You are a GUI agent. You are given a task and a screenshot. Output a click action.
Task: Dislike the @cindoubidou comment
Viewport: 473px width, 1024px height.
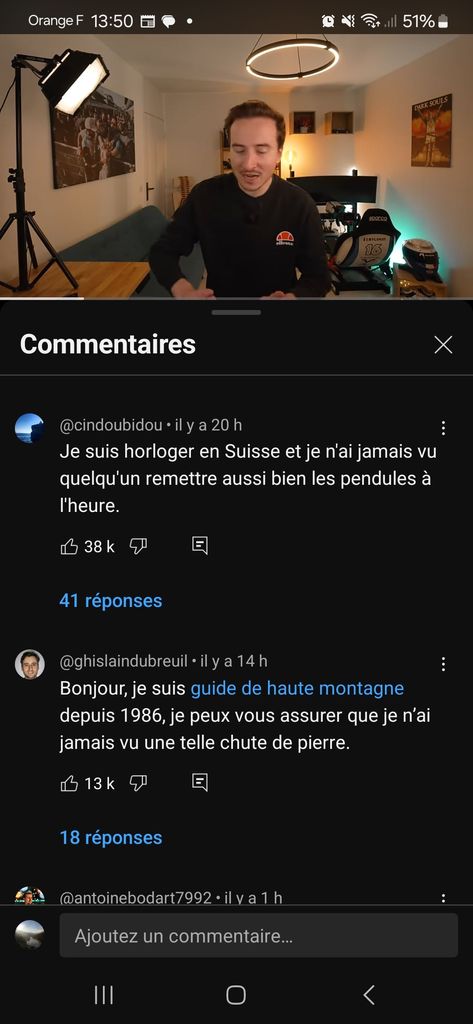coord(138,547)
